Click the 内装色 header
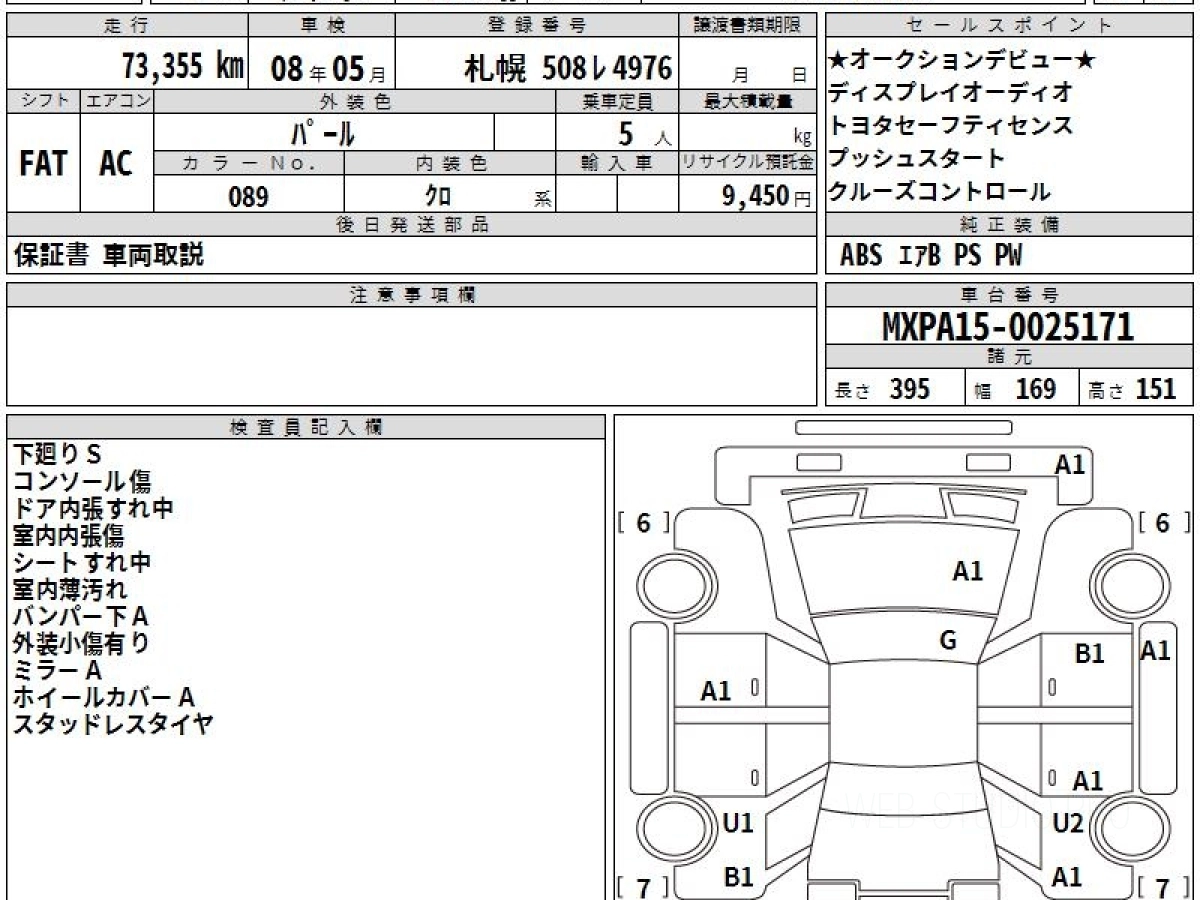1200x900 pixels. 450,163
